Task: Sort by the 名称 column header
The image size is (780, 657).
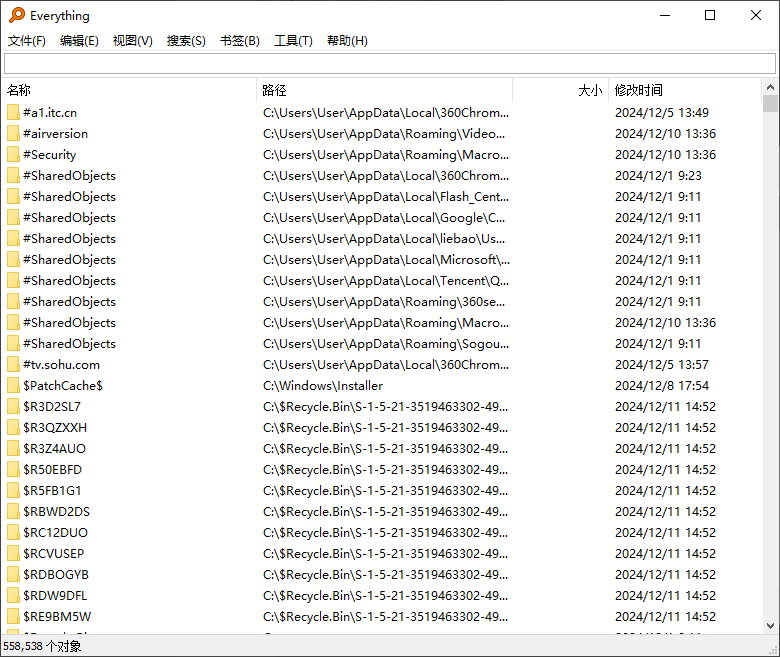Action: pyautogui.click(x=129, y=90)
